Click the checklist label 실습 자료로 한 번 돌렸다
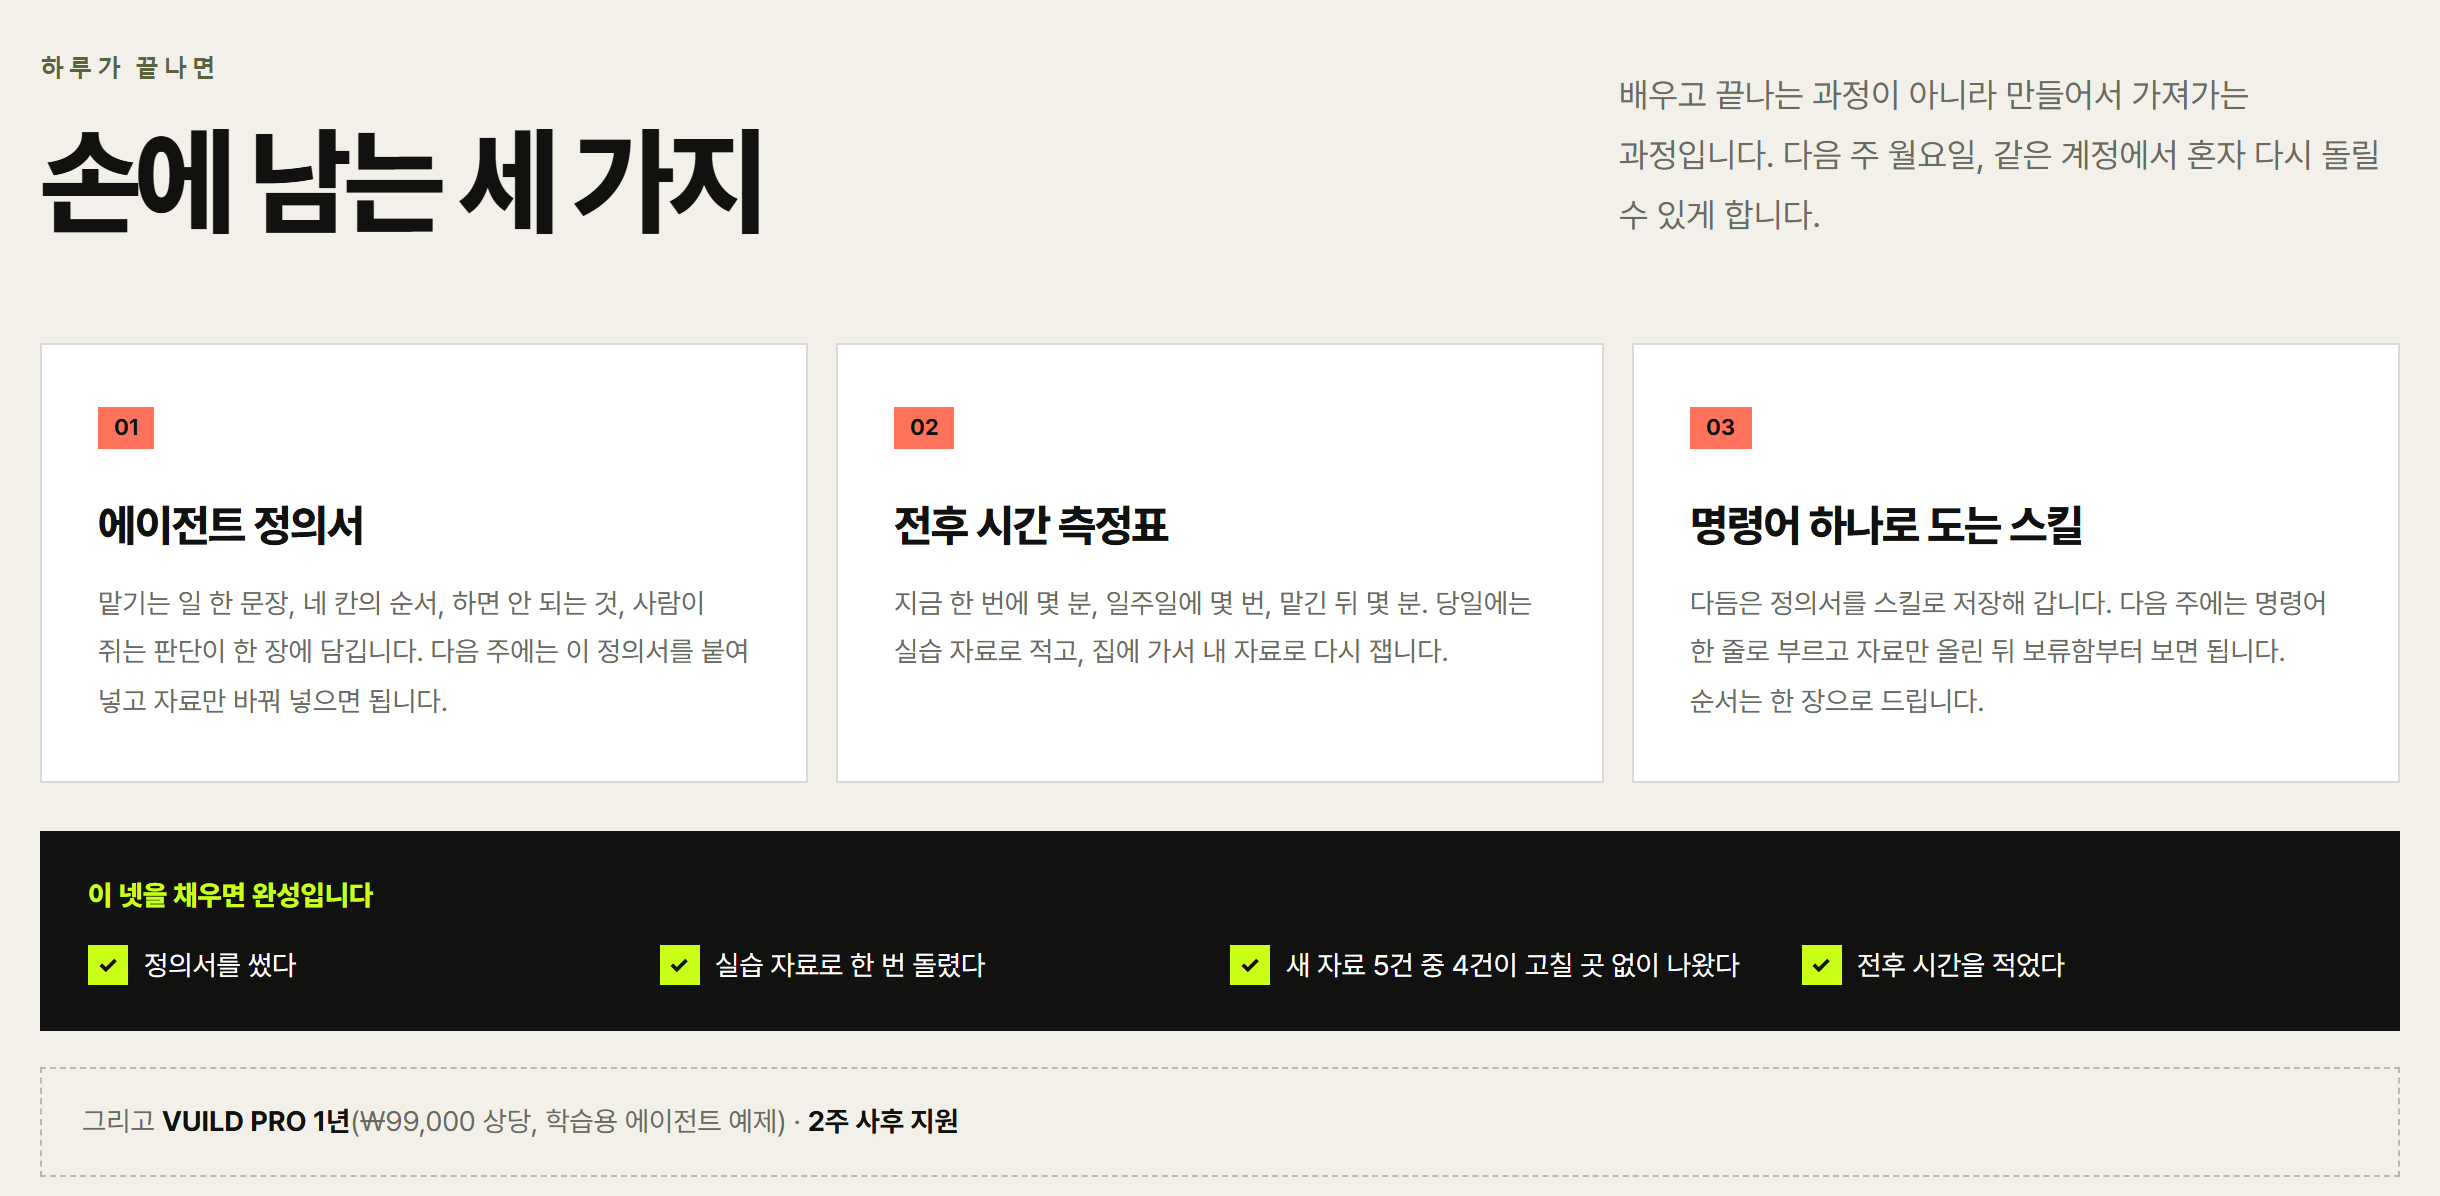Viewport: 2440px width, 1196px height. pyautogui.click(x=850, y=965)
